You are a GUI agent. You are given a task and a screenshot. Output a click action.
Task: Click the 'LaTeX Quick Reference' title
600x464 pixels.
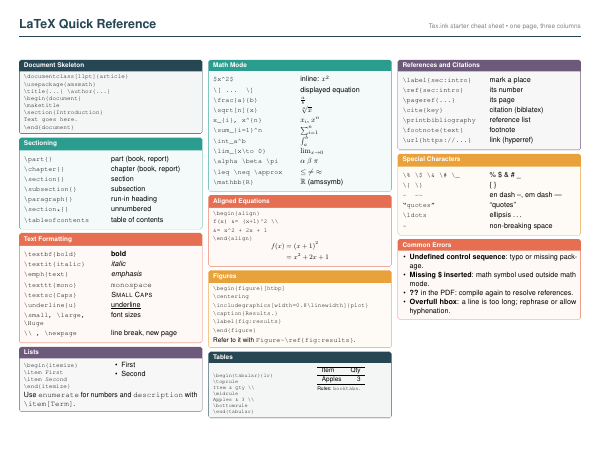tap(88, 24)
